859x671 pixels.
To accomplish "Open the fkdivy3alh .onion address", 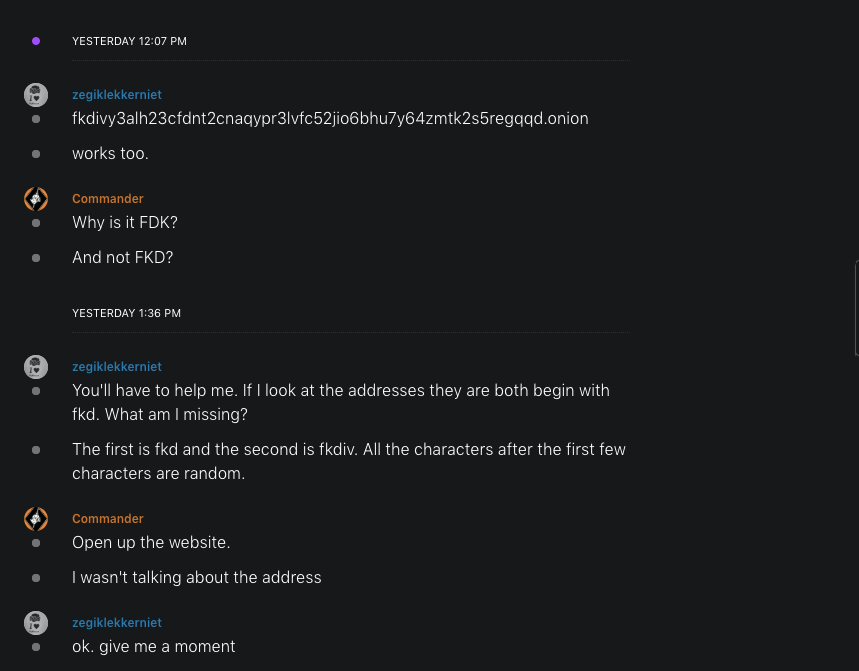I will tap(330, 119).
